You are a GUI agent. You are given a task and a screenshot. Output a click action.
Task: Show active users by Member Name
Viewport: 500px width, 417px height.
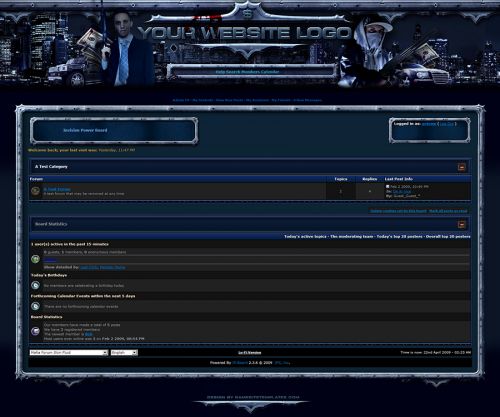113,267
